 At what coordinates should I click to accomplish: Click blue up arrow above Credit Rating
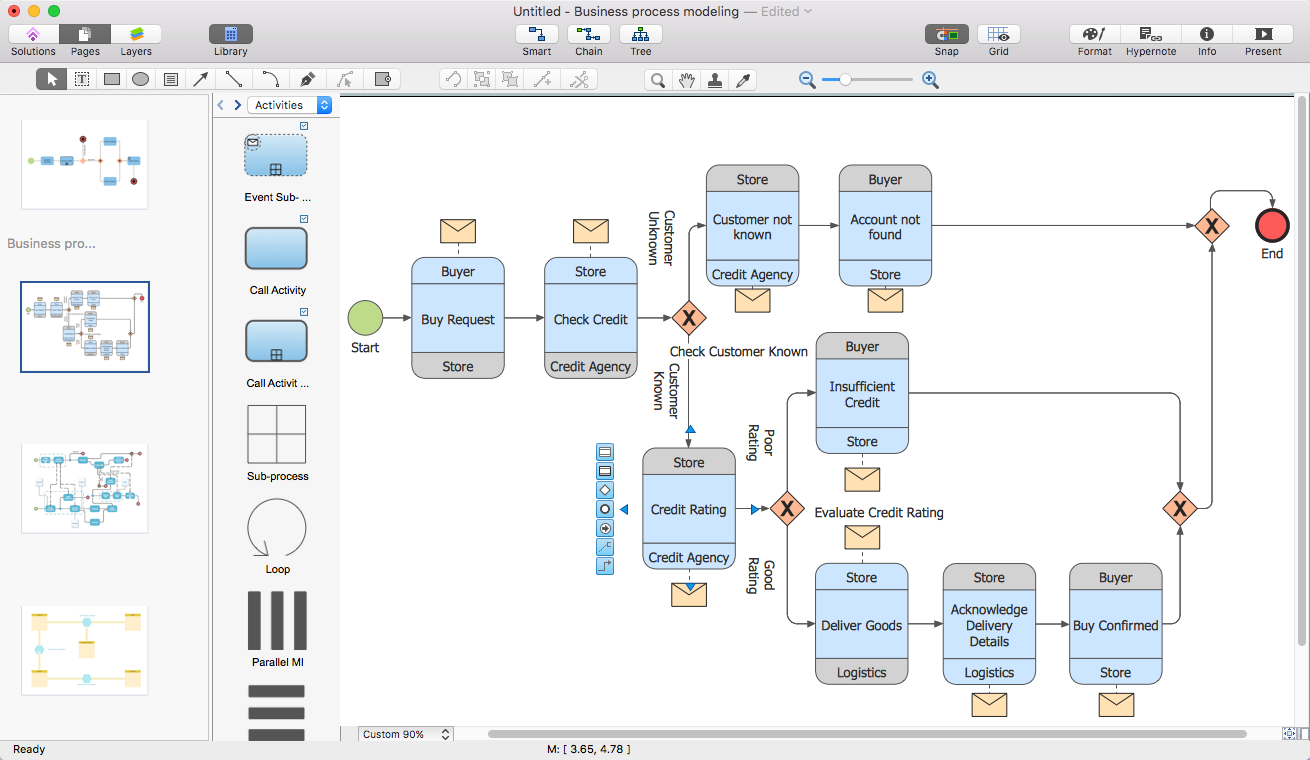click(689, 429)
